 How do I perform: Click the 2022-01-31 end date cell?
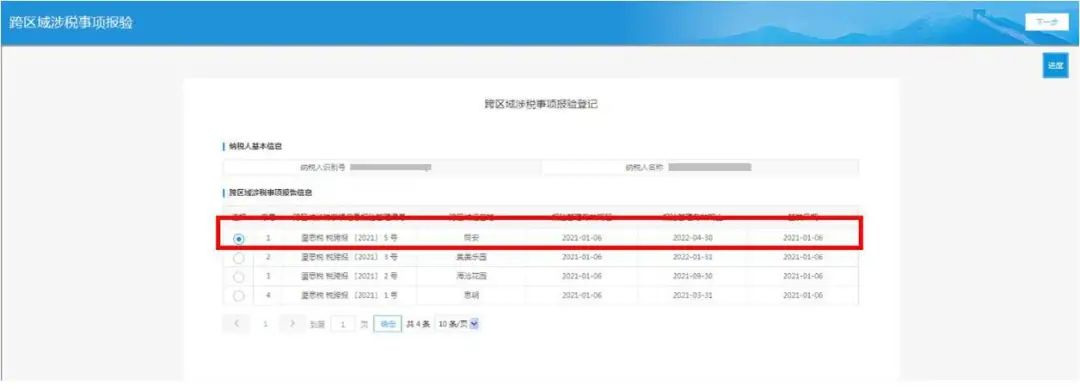click(x=691, y=257)
